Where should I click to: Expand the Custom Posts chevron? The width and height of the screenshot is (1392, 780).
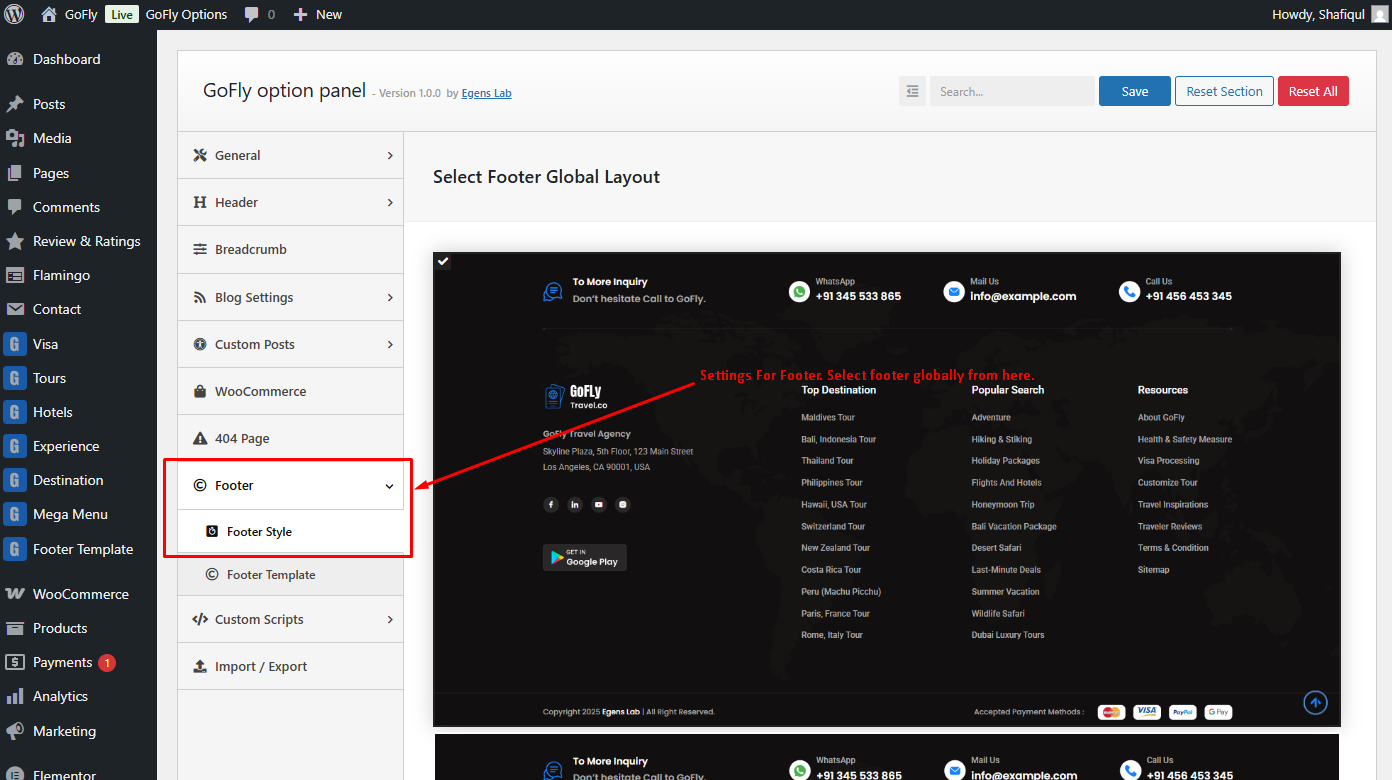[390, 344]
